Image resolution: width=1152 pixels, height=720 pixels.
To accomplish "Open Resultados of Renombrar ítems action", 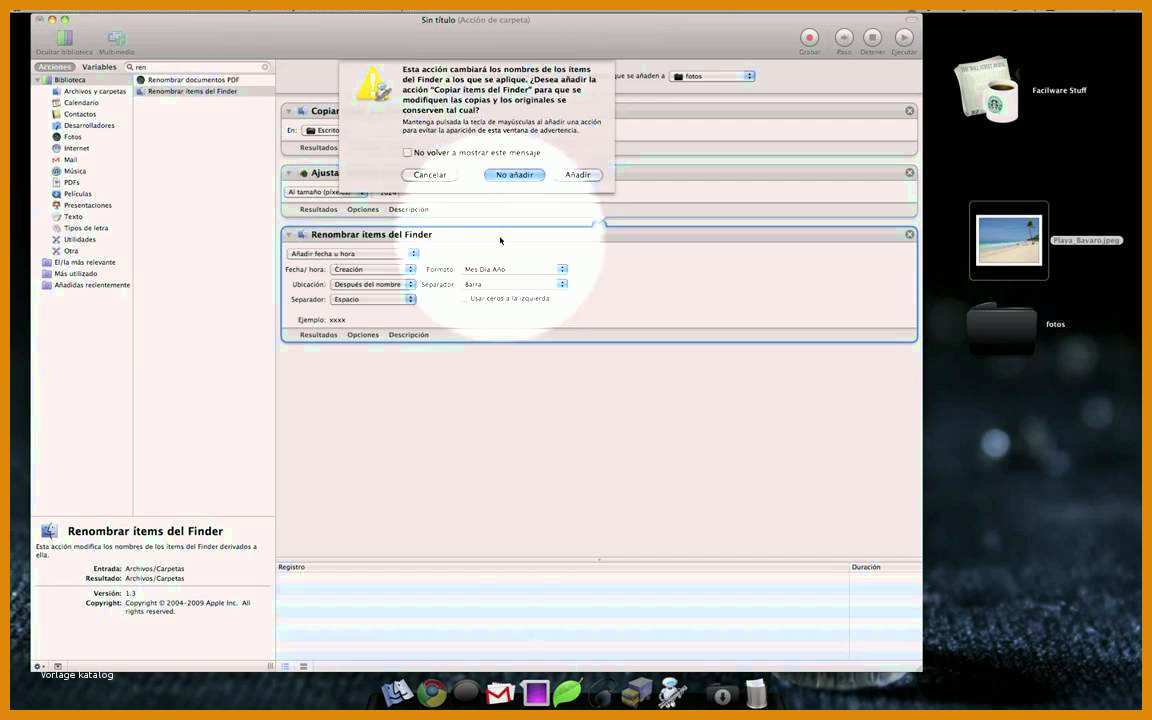I will click(319, 335).
